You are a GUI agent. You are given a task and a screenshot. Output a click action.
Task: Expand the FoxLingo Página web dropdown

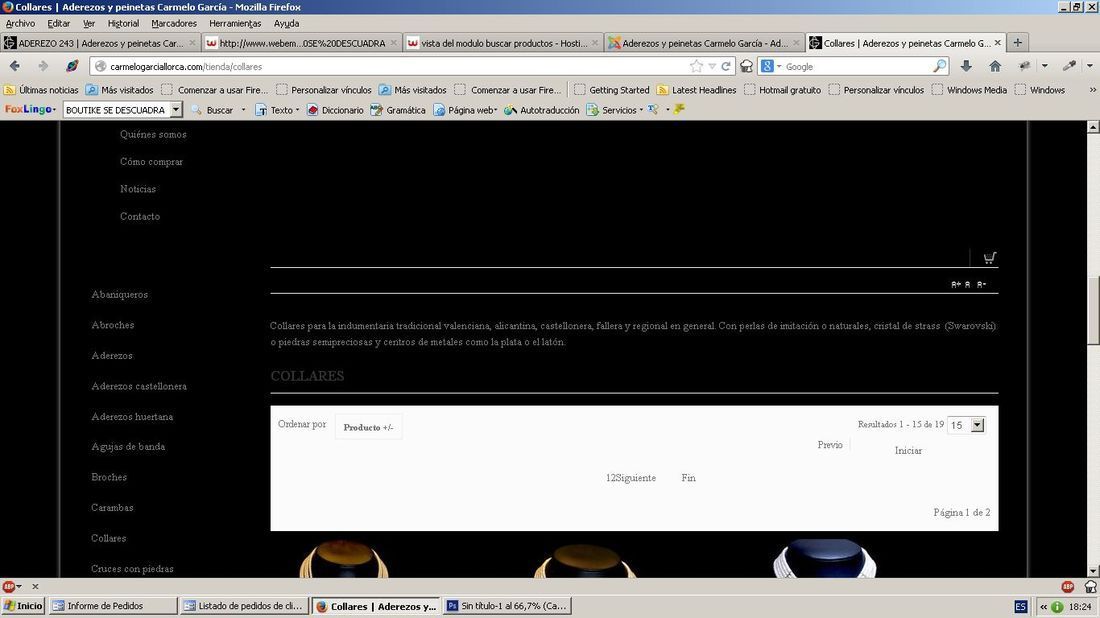click(x=465, y=110)
